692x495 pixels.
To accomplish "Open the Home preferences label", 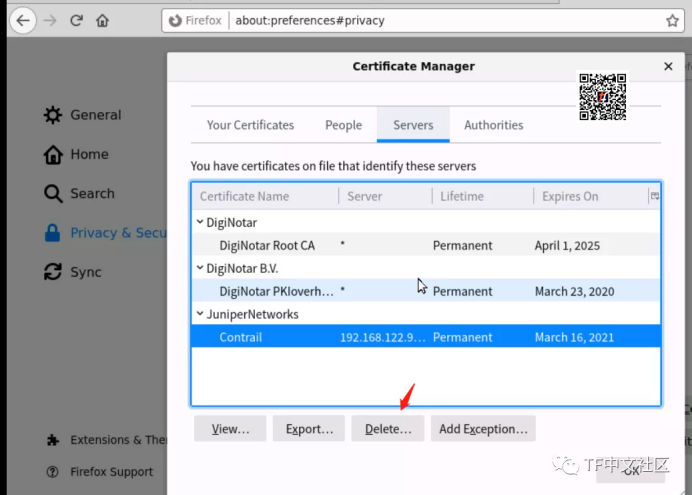I will click(90, 154).
